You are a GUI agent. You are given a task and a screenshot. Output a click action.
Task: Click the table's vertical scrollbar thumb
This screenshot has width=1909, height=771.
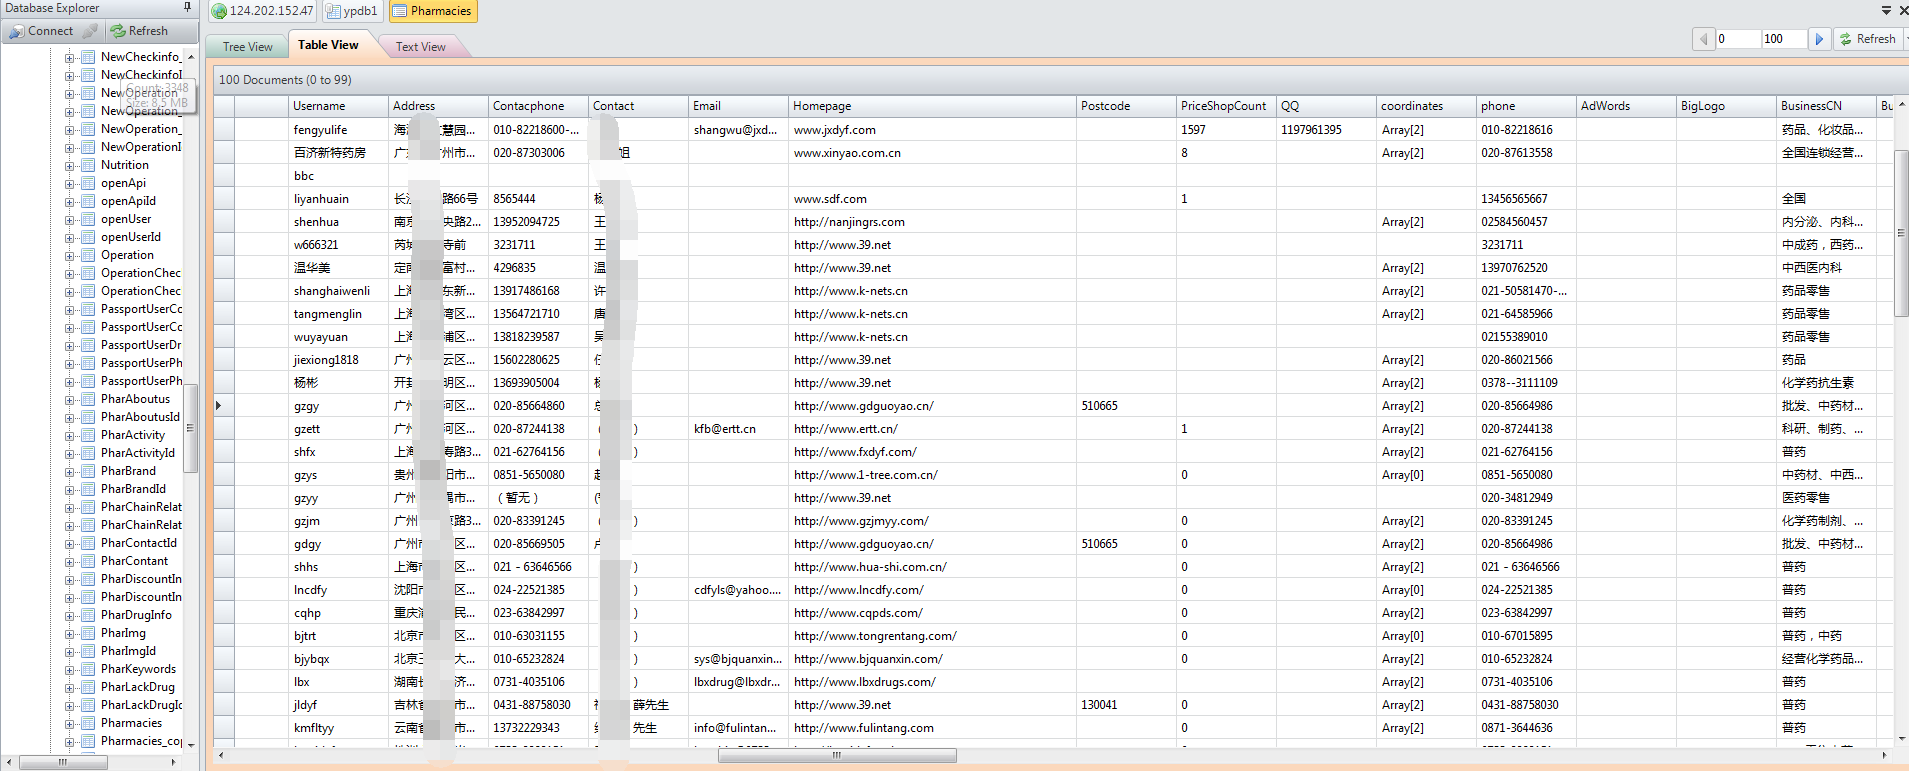pos(1902,233)
